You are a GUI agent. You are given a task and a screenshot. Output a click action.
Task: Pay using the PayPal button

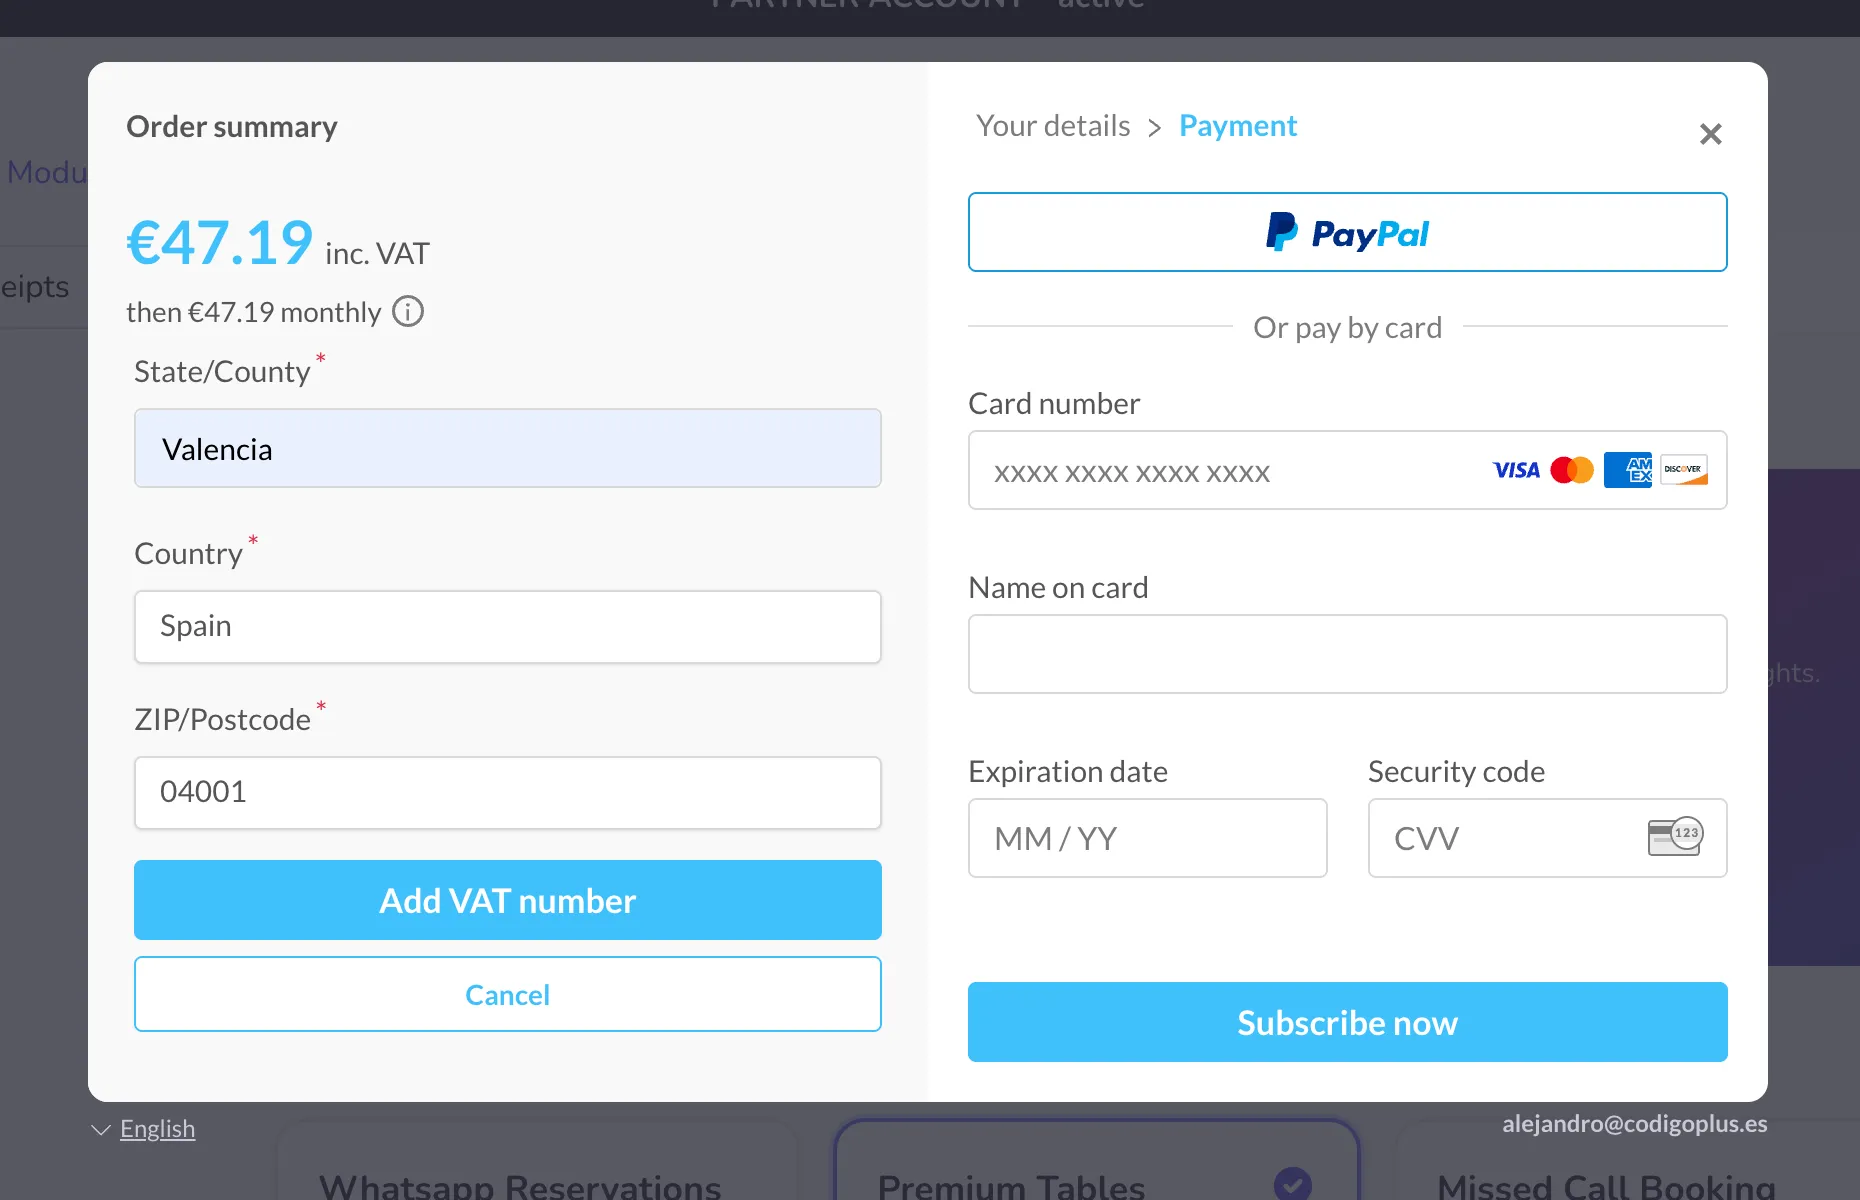1347,232
